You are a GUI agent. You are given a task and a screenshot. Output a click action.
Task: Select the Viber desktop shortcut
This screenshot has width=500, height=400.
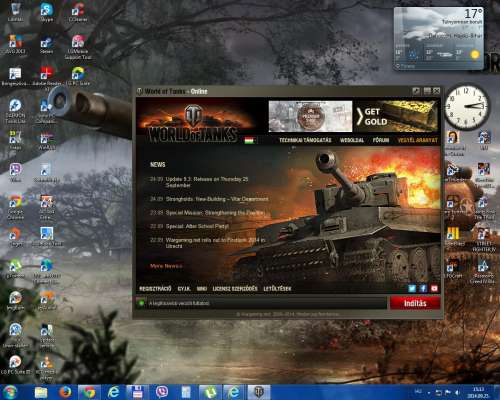(15, 173)
